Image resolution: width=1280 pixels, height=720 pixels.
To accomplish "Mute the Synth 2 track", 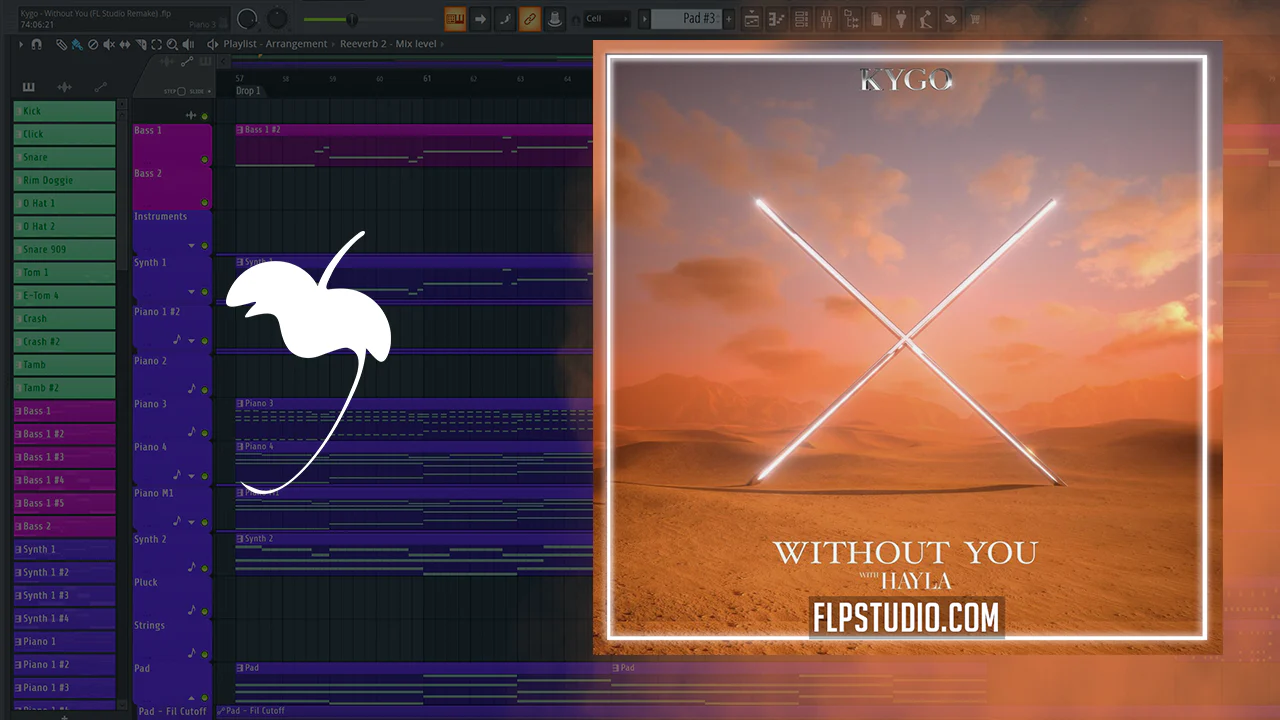I will [x=205, y=568].
